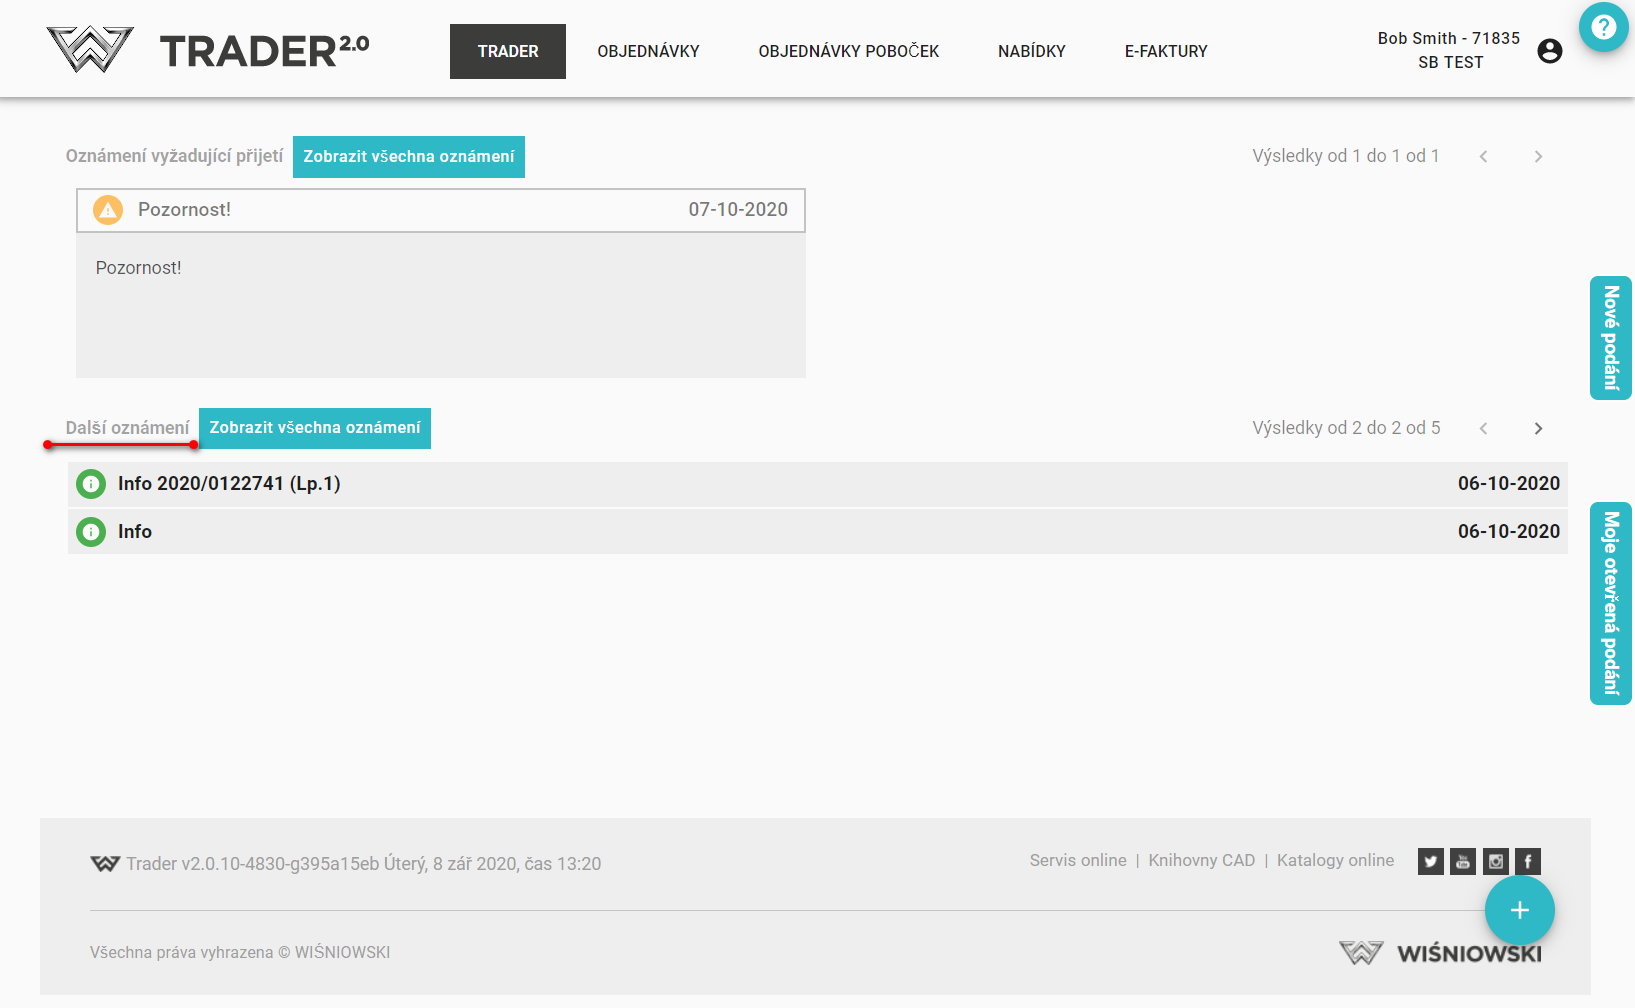Open the E-Faktury tab
The image size is (1635, 1008).
pyautogui.click(x=1165, y=51)
